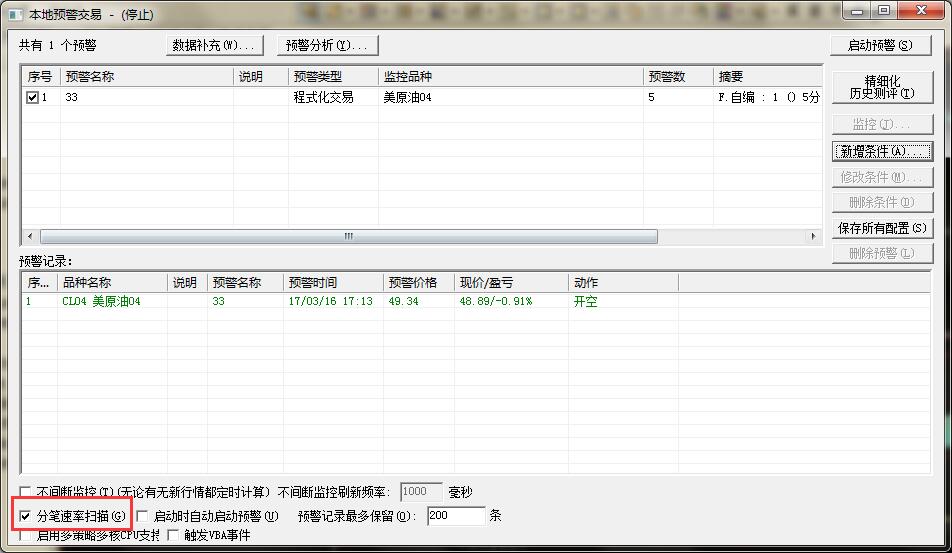This screenshot has width=952, height=553.
Task: Check the 触发VBA事件 option
Action: pyautogui.click(x=173, y=536)
